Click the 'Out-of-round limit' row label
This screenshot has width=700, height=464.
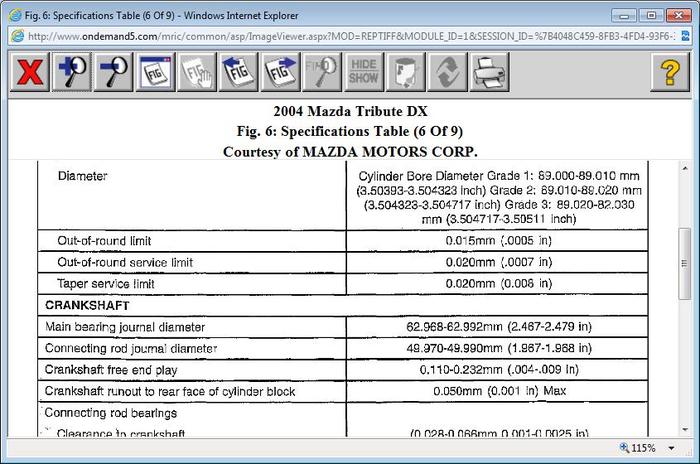pyautogui.click(x=104, y=241)
